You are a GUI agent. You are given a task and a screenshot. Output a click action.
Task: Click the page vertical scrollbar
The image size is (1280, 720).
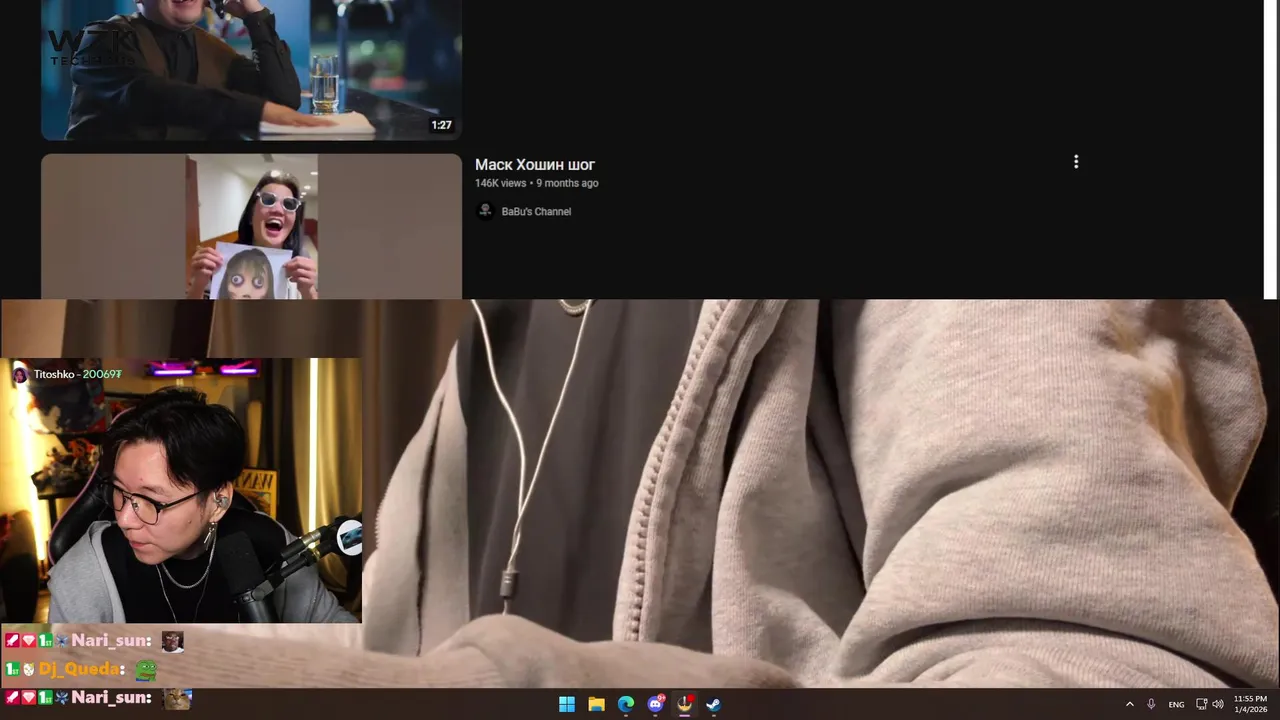[1270, 148]
